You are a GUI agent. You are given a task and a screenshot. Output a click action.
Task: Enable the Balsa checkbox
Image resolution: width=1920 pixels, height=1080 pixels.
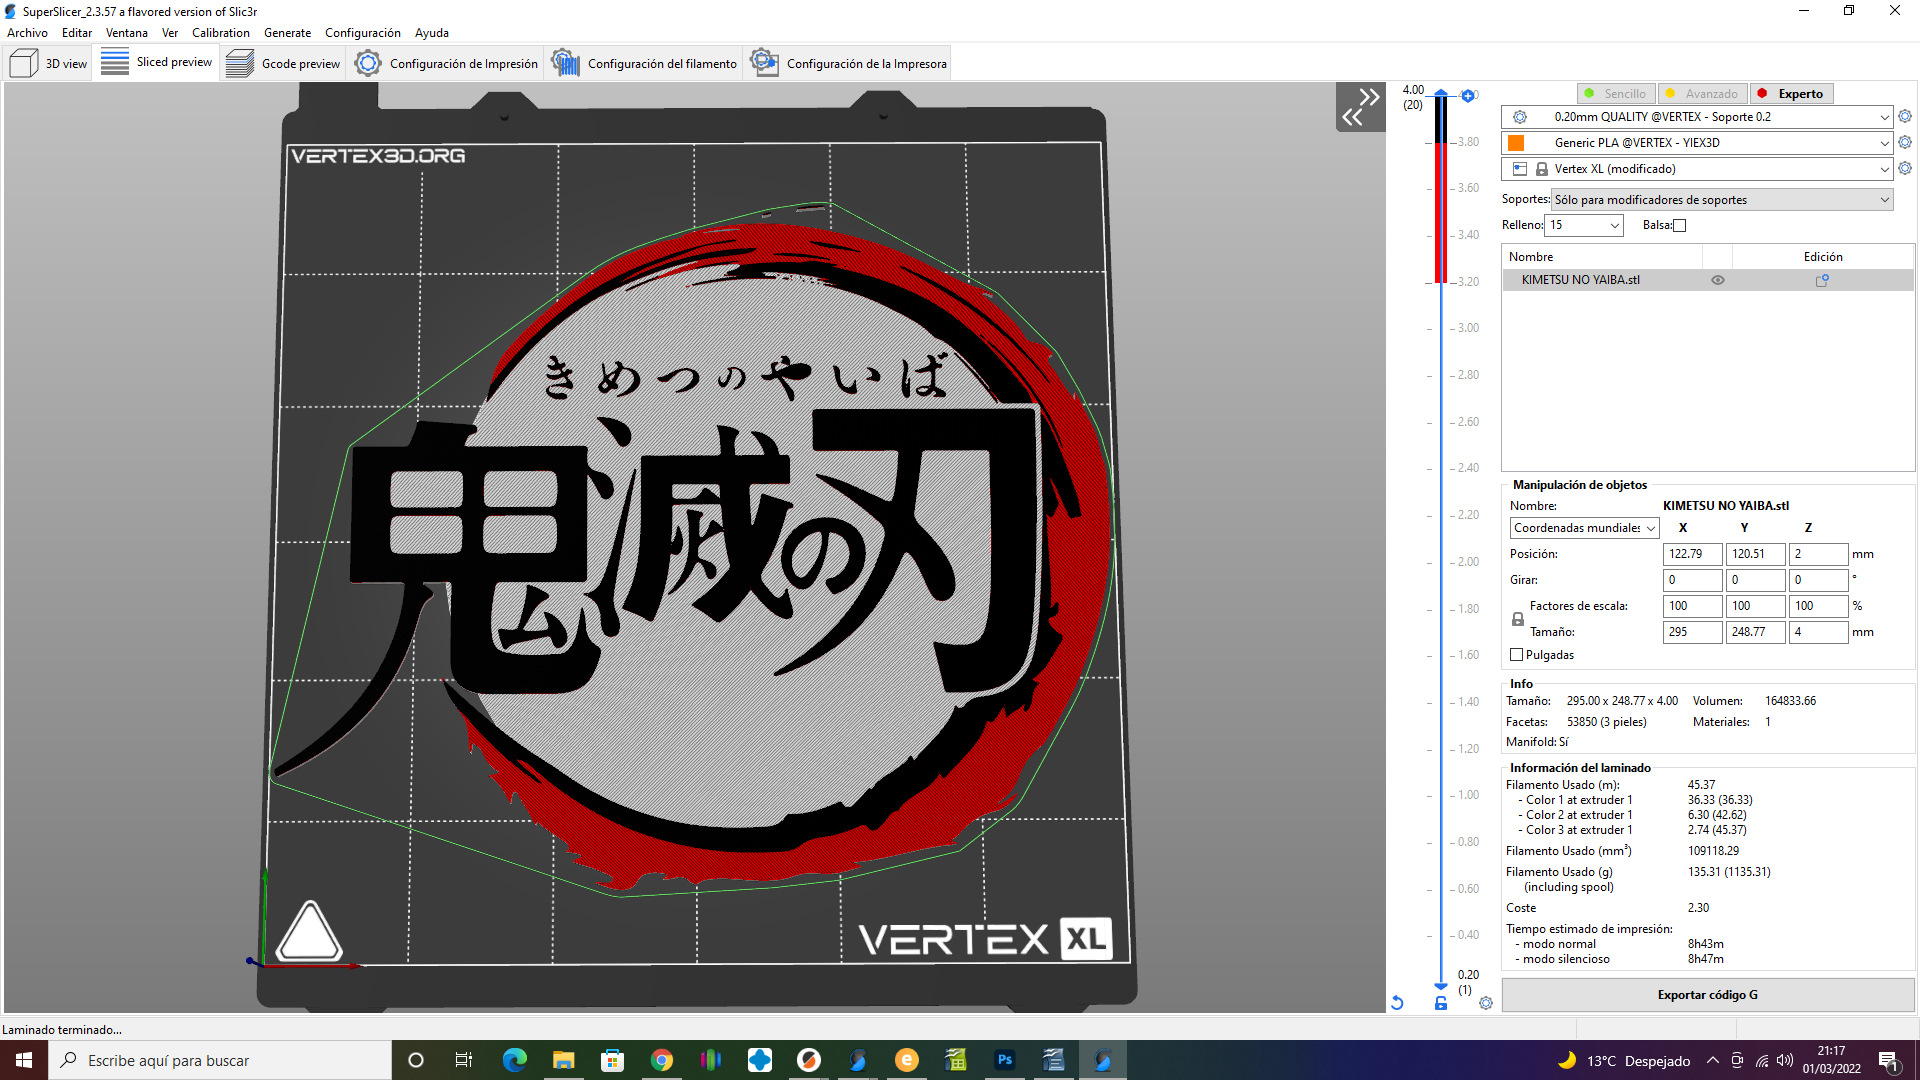(x=1680, y=225)
